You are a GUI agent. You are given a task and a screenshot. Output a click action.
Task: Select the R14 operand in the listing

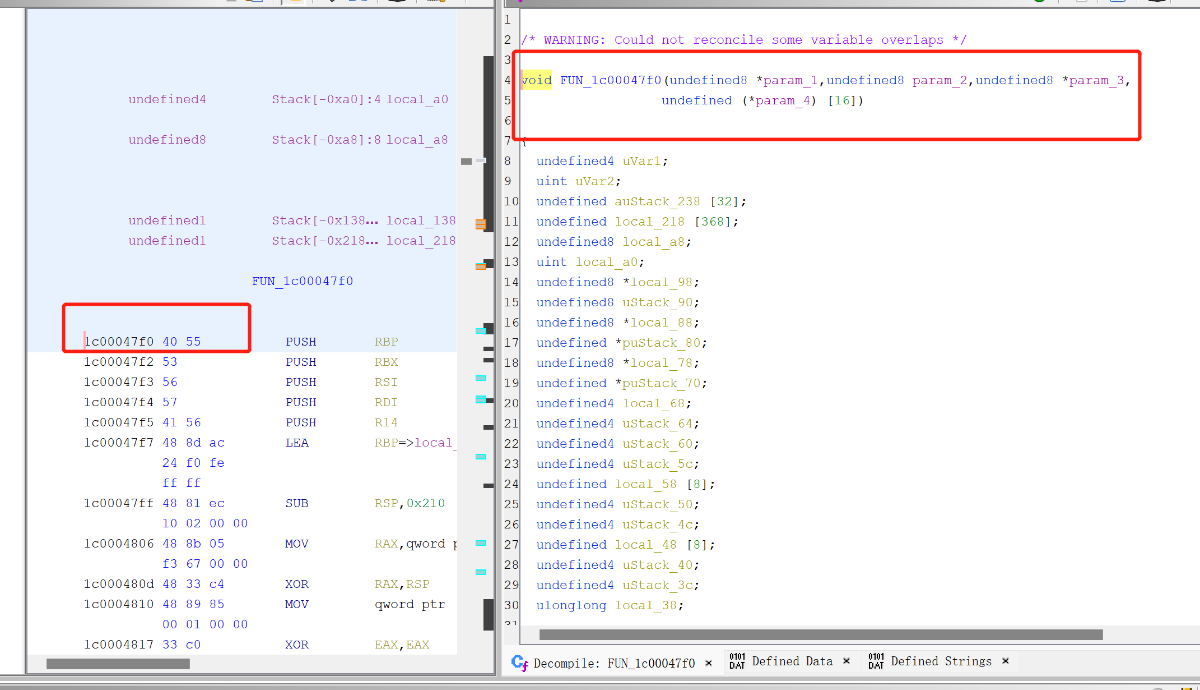click(x=386, y=422)
